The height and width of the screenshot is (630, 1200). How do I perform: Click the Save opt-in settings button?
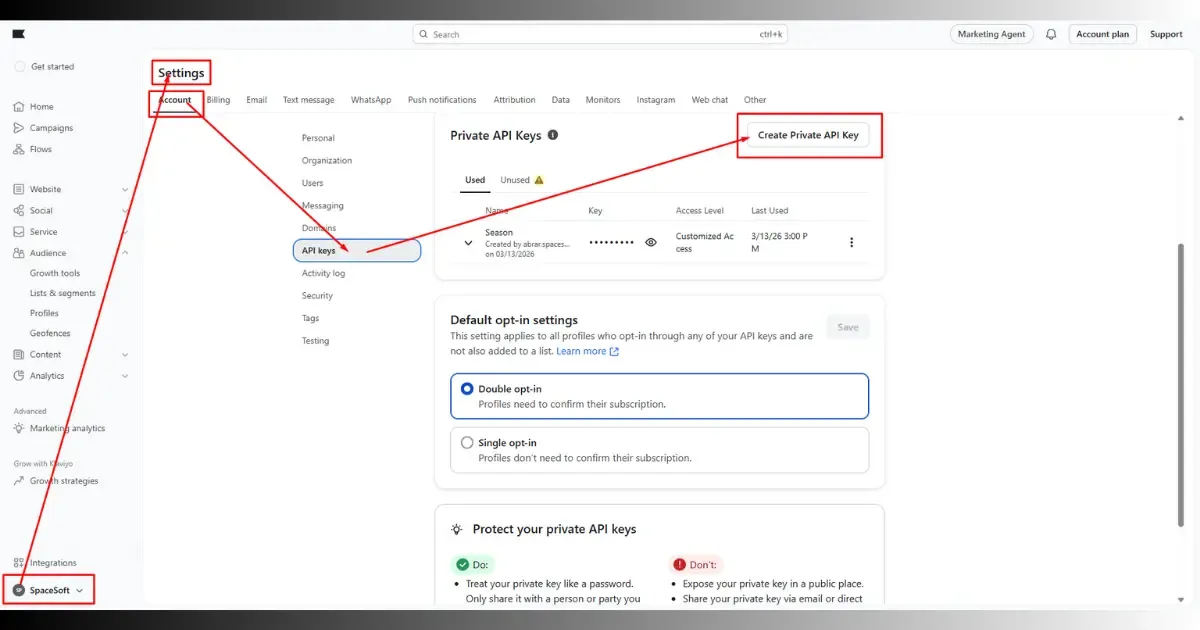pos(848,327)
